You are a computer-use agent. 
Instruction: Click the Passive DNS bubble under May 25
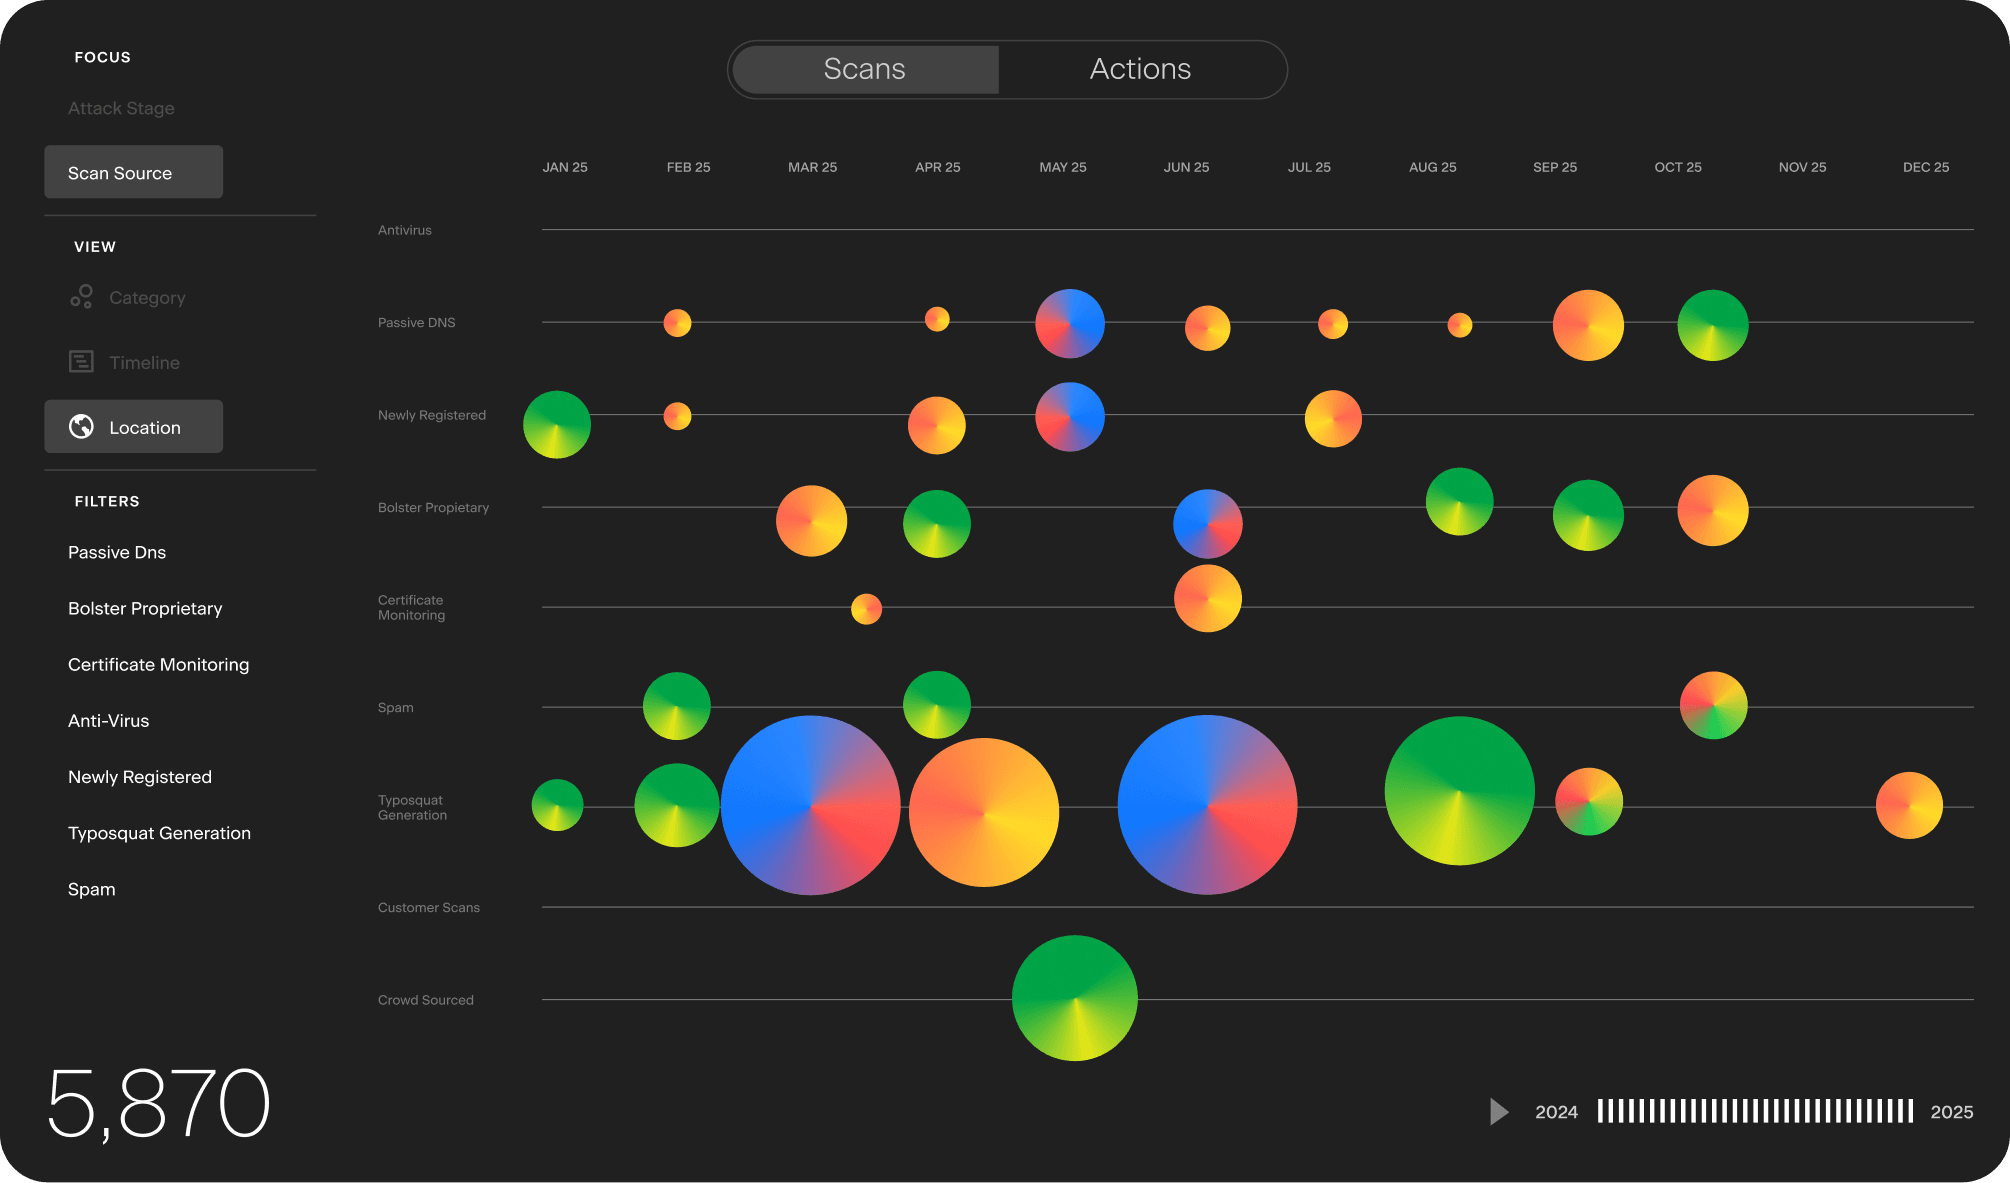click(x=1069, y=324)
